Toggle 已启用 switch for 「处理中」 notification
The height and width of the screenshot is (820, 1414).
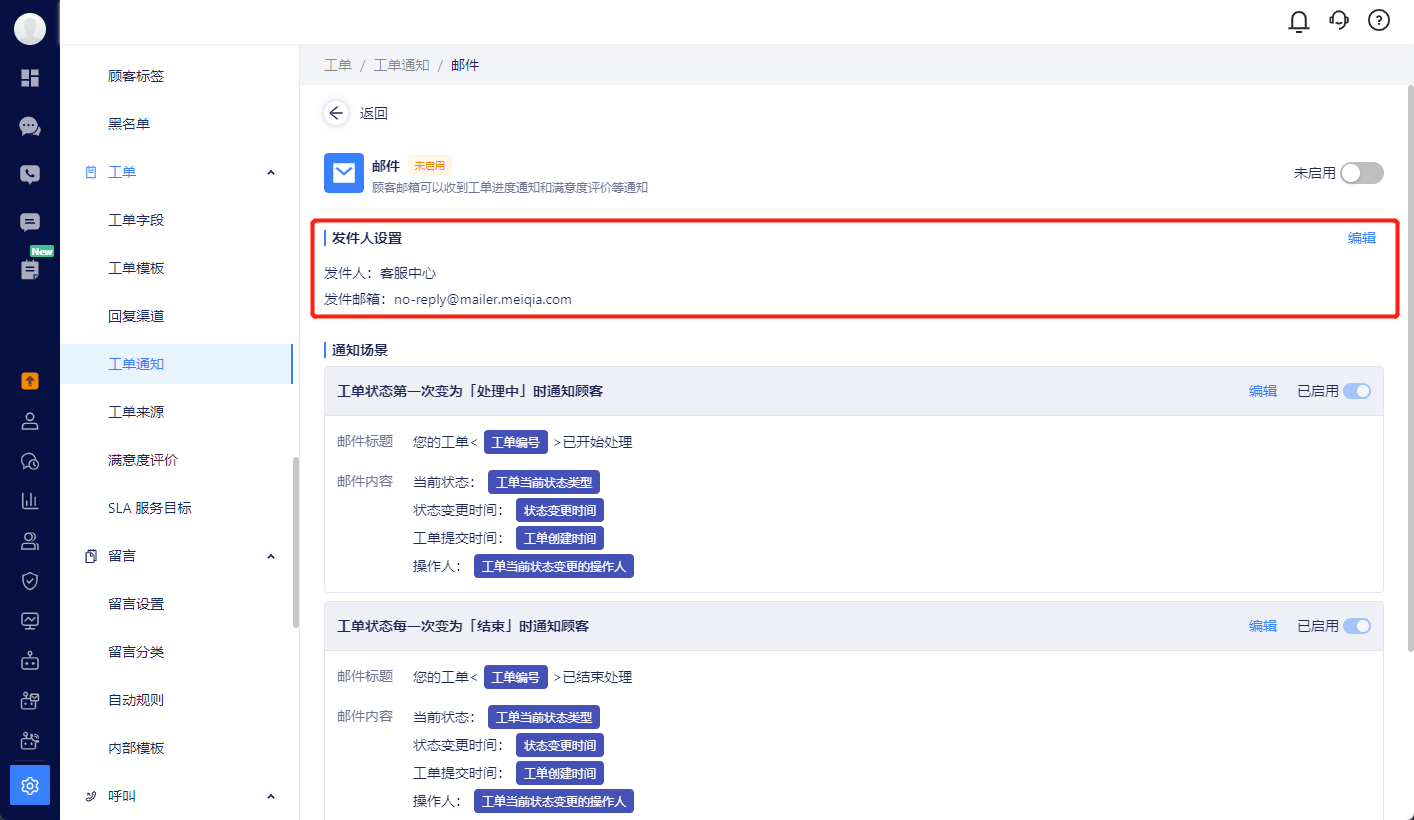tap(1357, 391)
